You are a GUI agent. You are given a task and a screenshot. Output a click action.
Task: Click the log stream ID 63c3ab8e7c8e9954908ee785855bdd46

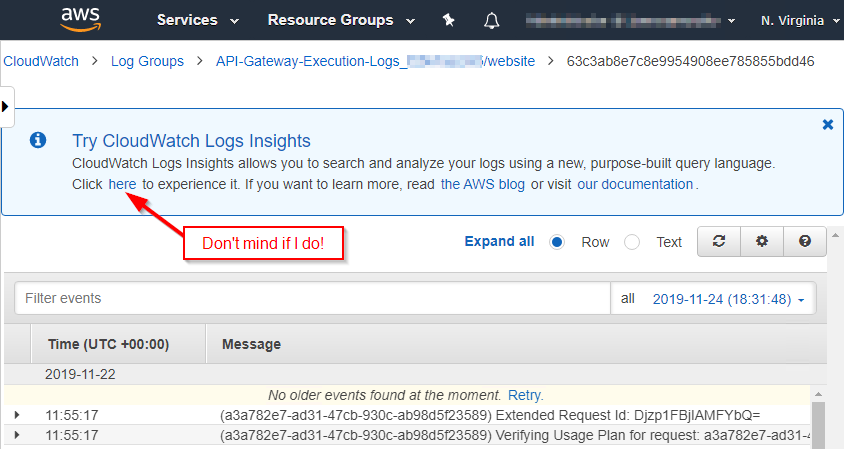point(690,61)
